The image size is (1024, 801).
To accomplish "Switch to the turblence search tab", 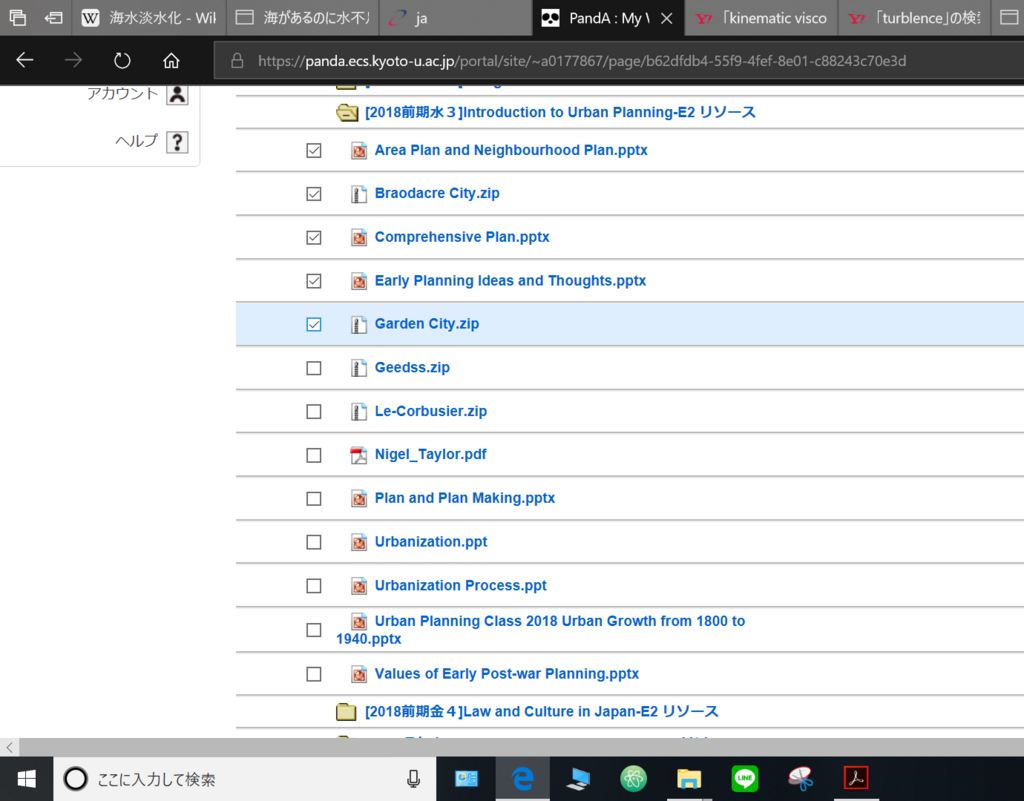I will pos(914,18).
